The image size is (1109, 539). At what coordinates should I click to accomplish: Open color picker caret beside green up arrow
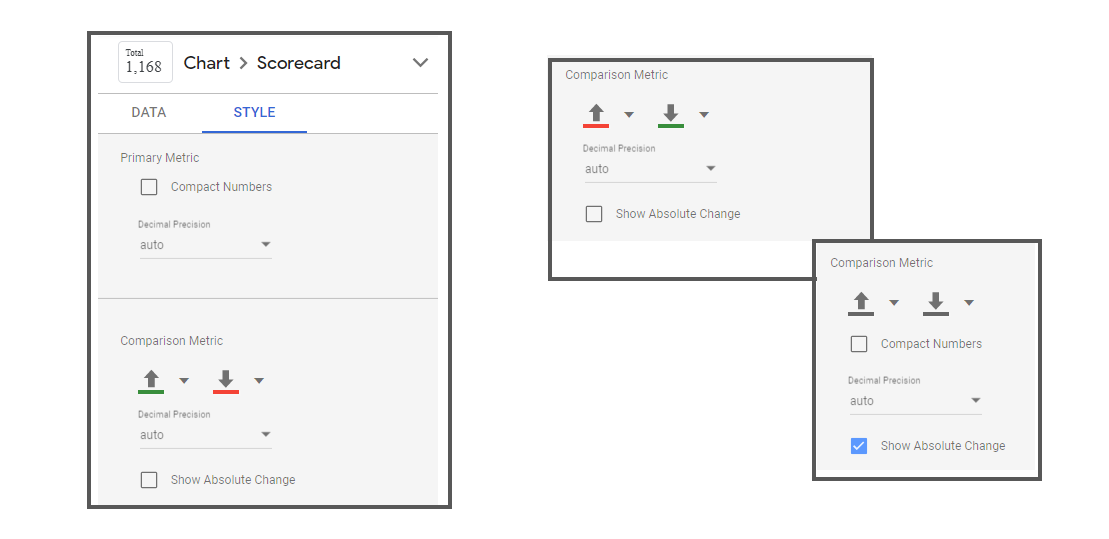coord(184,381)
